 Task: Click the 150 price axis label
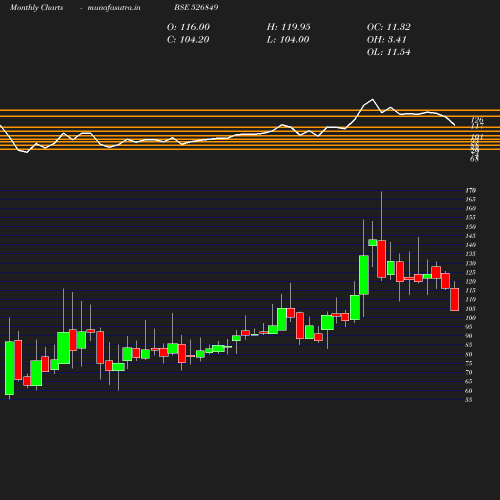click(x=470, y=227)
